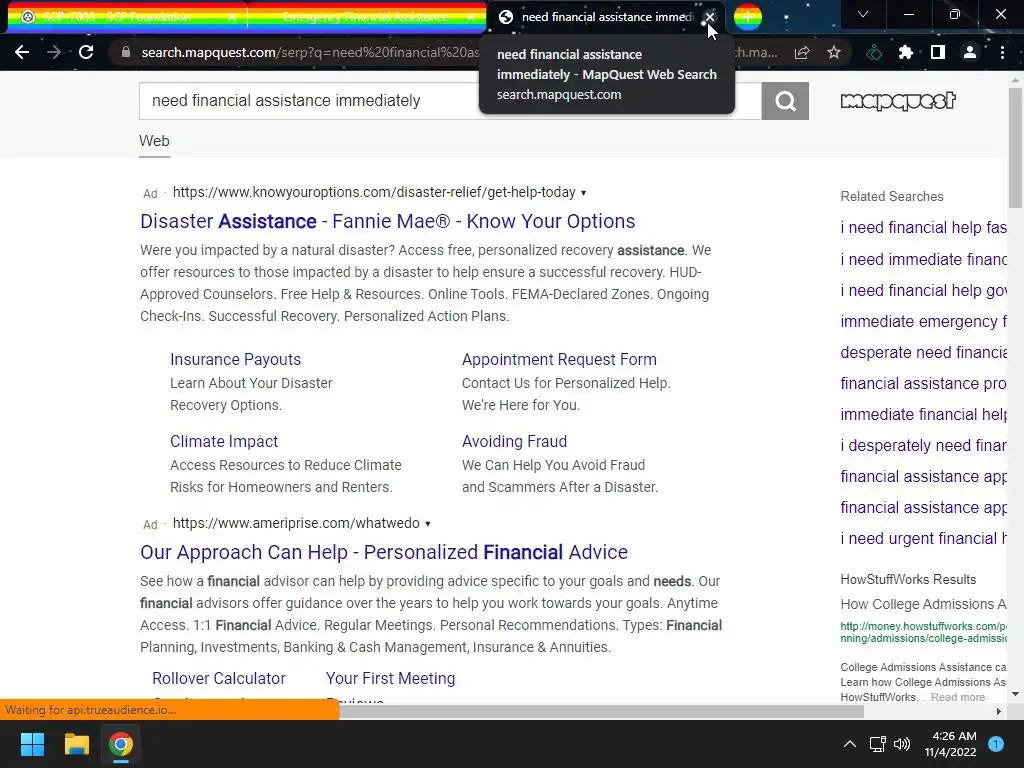1024x768 pixels.
Task: Open Our Approach Can Help result
Action: click(x=384, y=552)
